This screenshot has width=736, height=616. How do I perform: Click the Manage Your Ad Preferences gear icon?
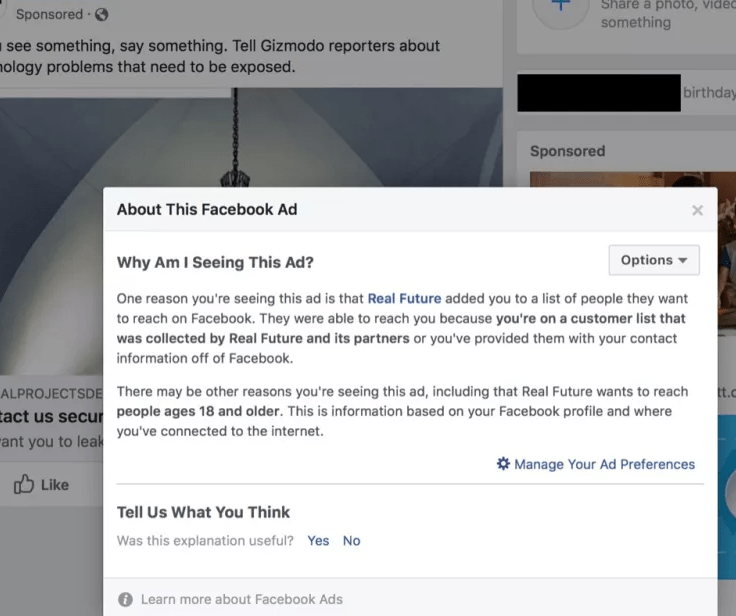503,464
